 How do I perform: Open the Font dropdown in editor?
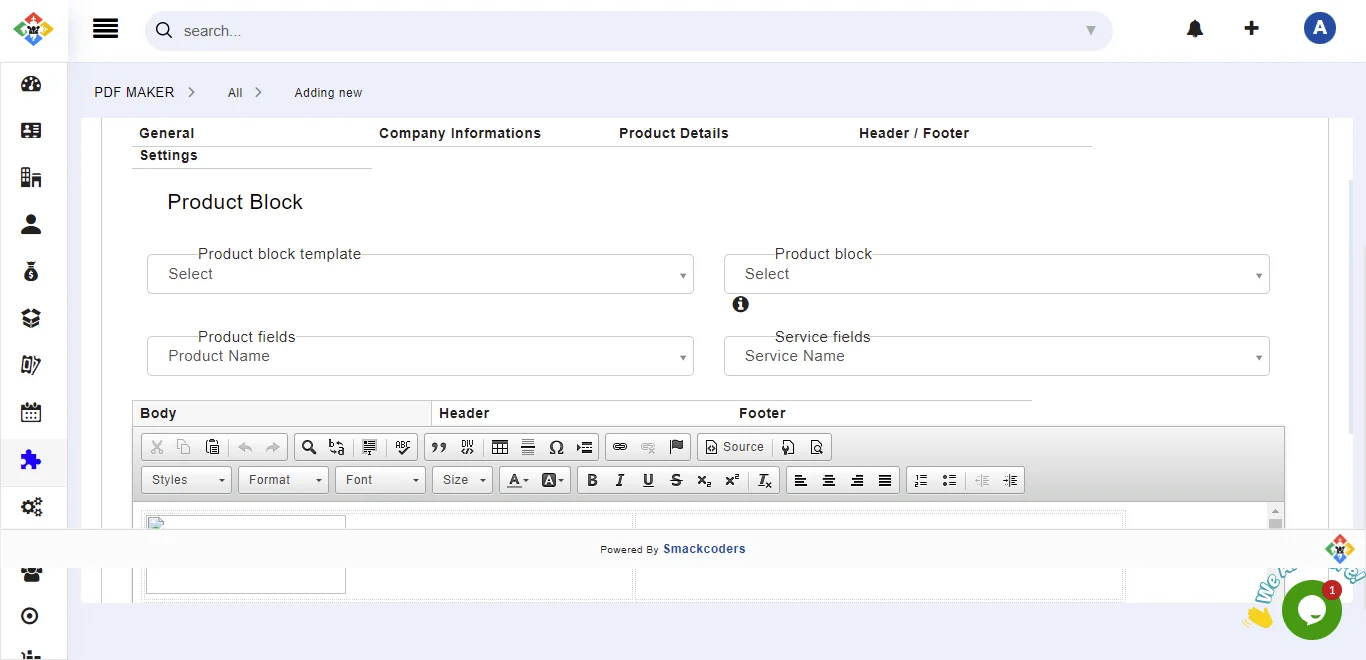380,480
